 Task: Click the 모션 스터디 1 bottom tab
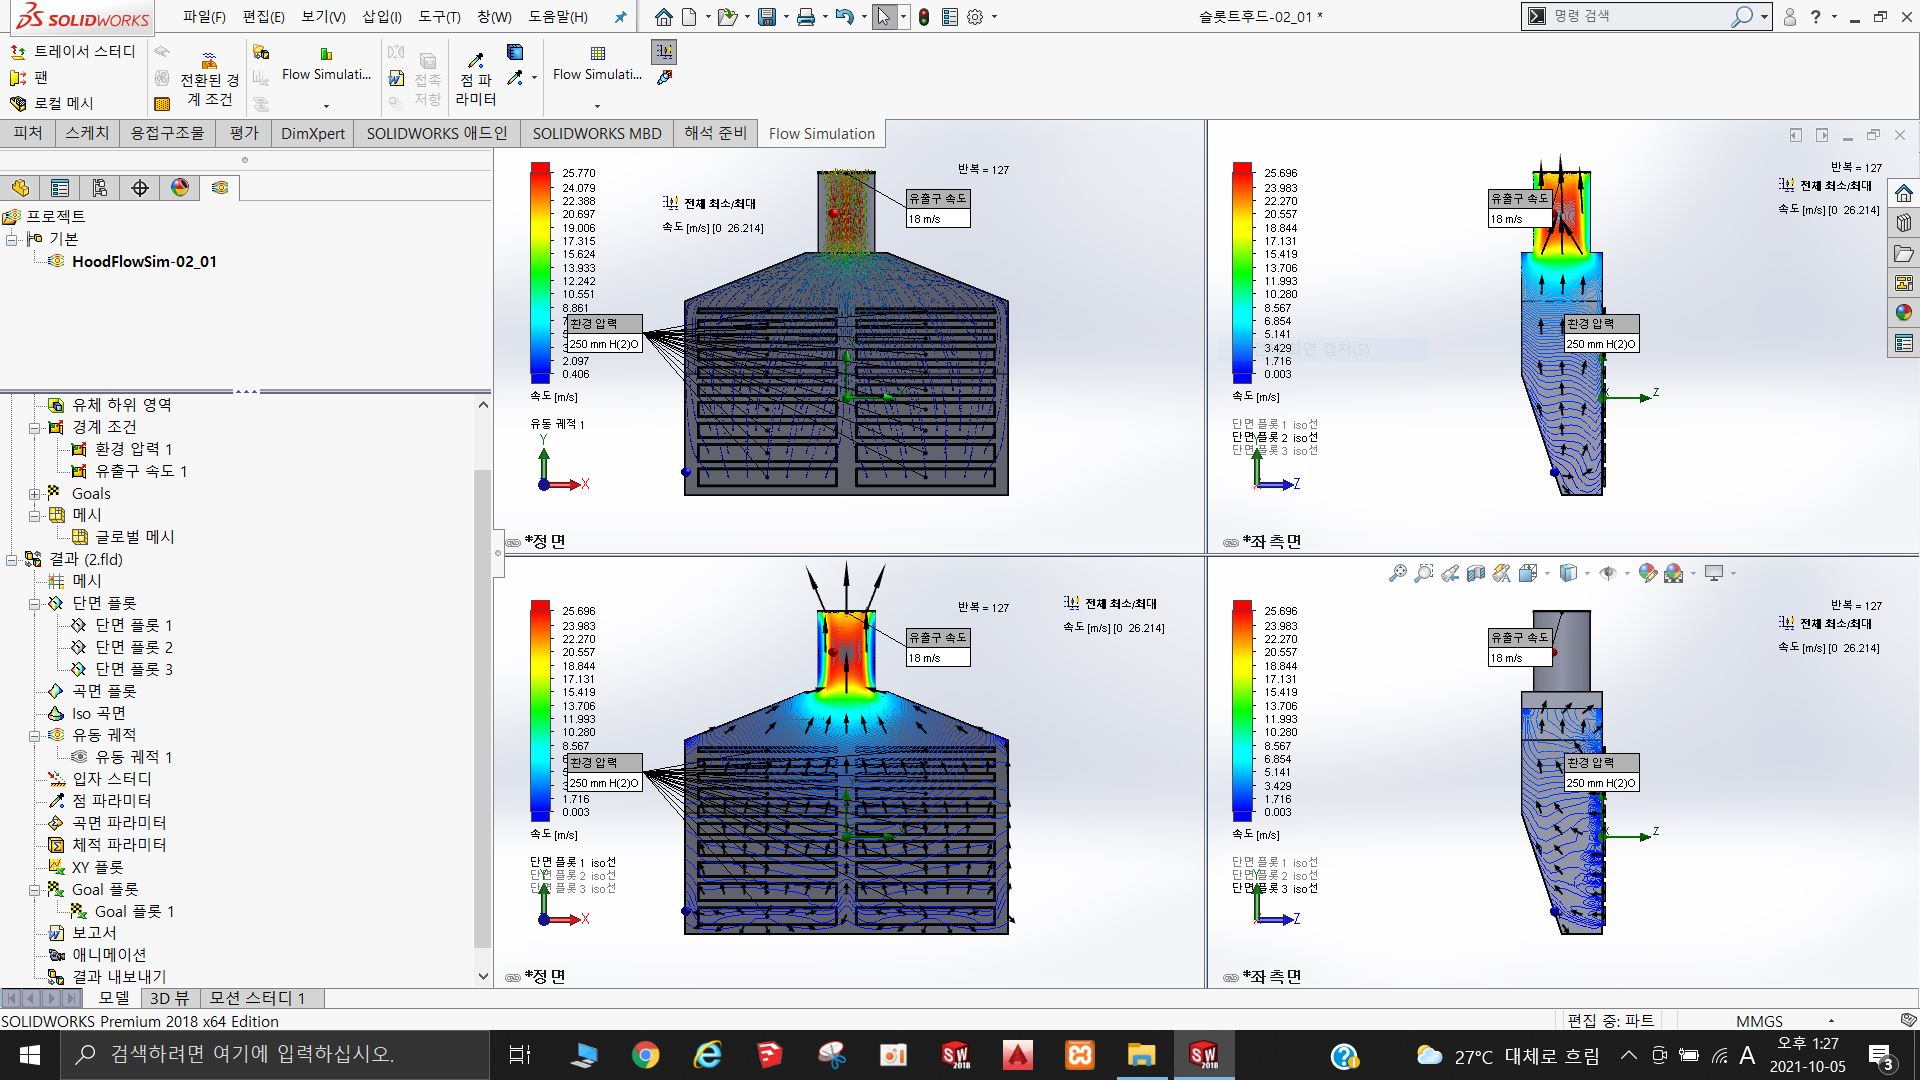coord(256,998)
